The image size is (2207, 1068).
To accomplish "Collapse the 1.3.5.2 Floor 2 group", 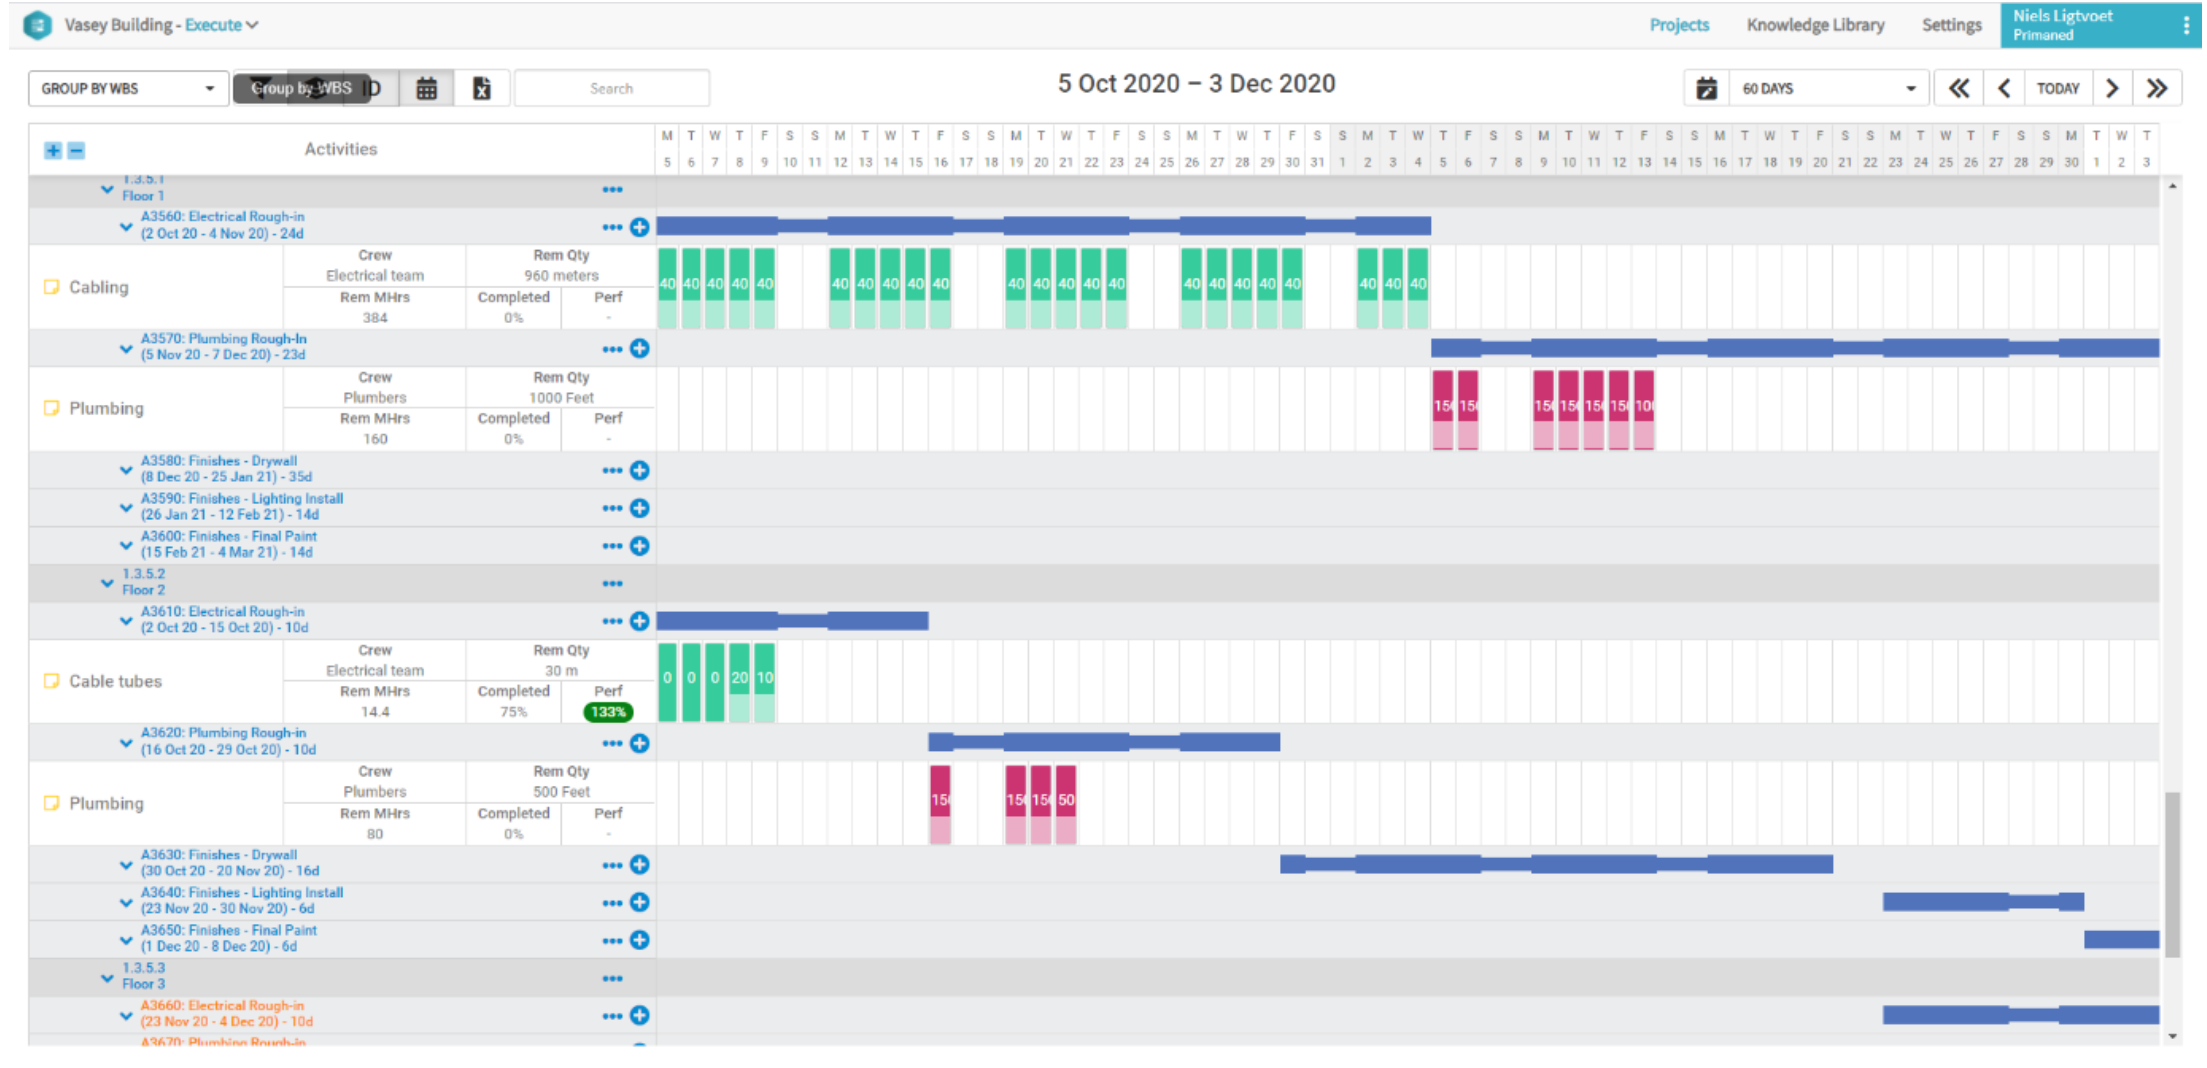I will 107,583.
